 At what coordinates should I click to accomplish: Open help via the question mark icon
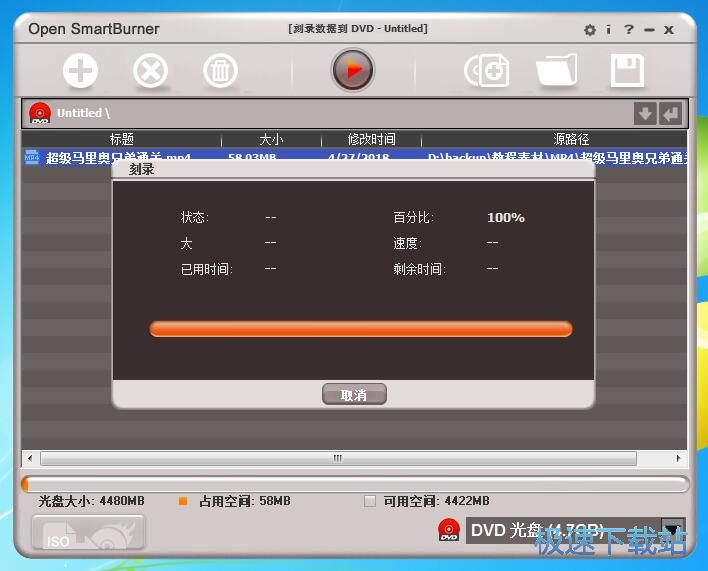tap(629, 30)
